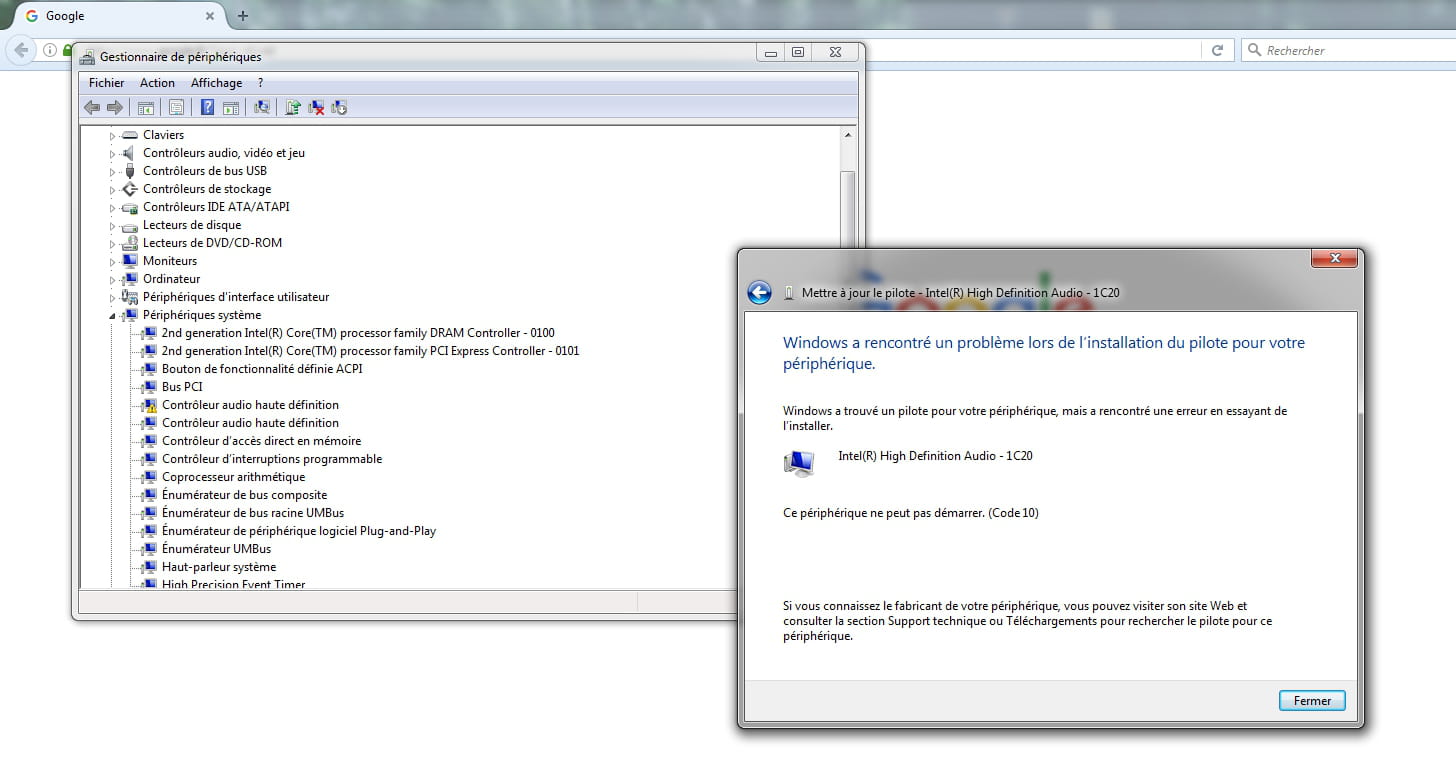The height and width of the screenshot is (767, 1456).
Task: Open a new browser tab with plus icon
Action: click(242, 16)
